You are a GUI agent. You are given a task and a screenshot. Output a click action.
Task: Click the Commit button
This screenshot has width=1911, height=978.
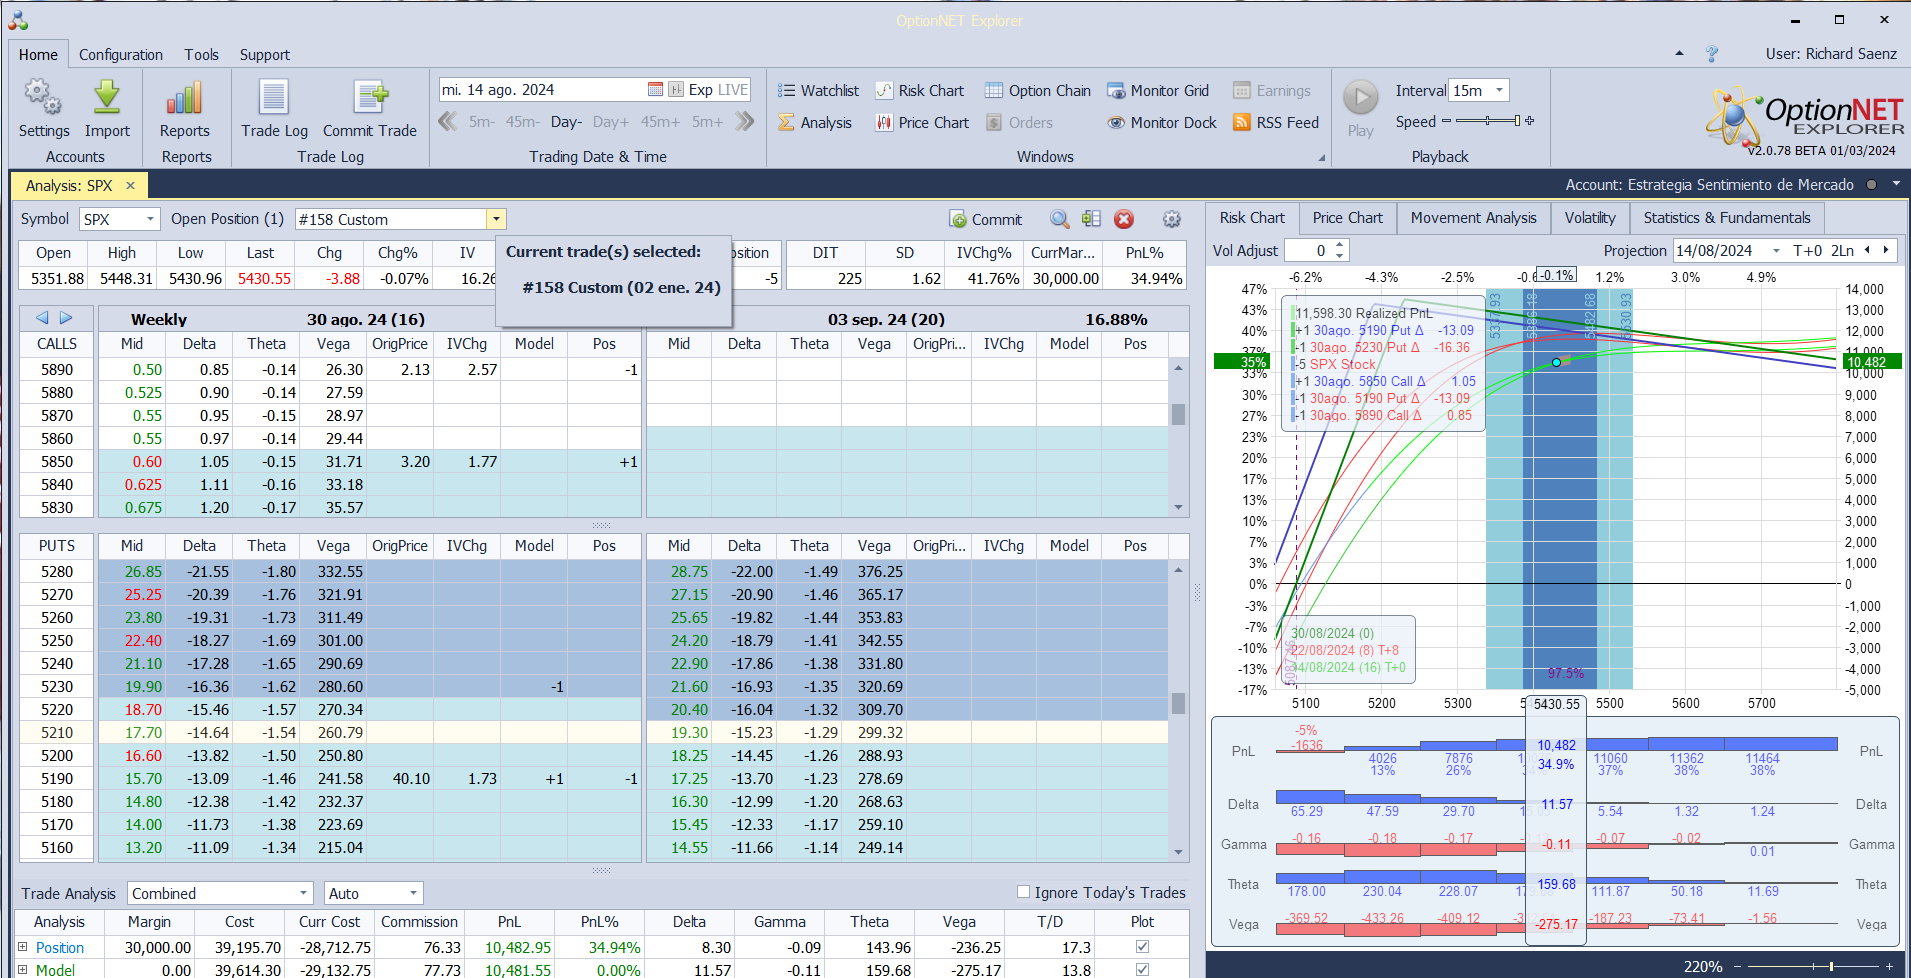(x=985, y=220)
